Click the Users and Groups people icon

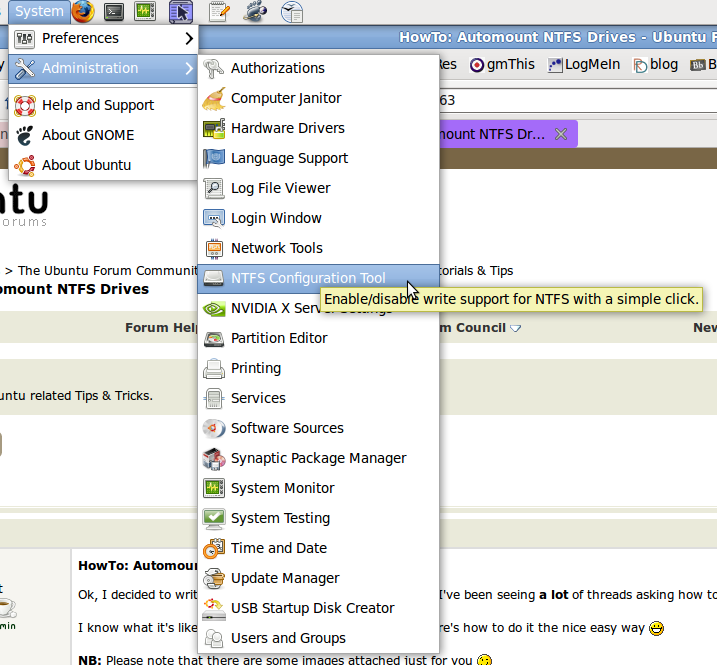coord(214,638)
